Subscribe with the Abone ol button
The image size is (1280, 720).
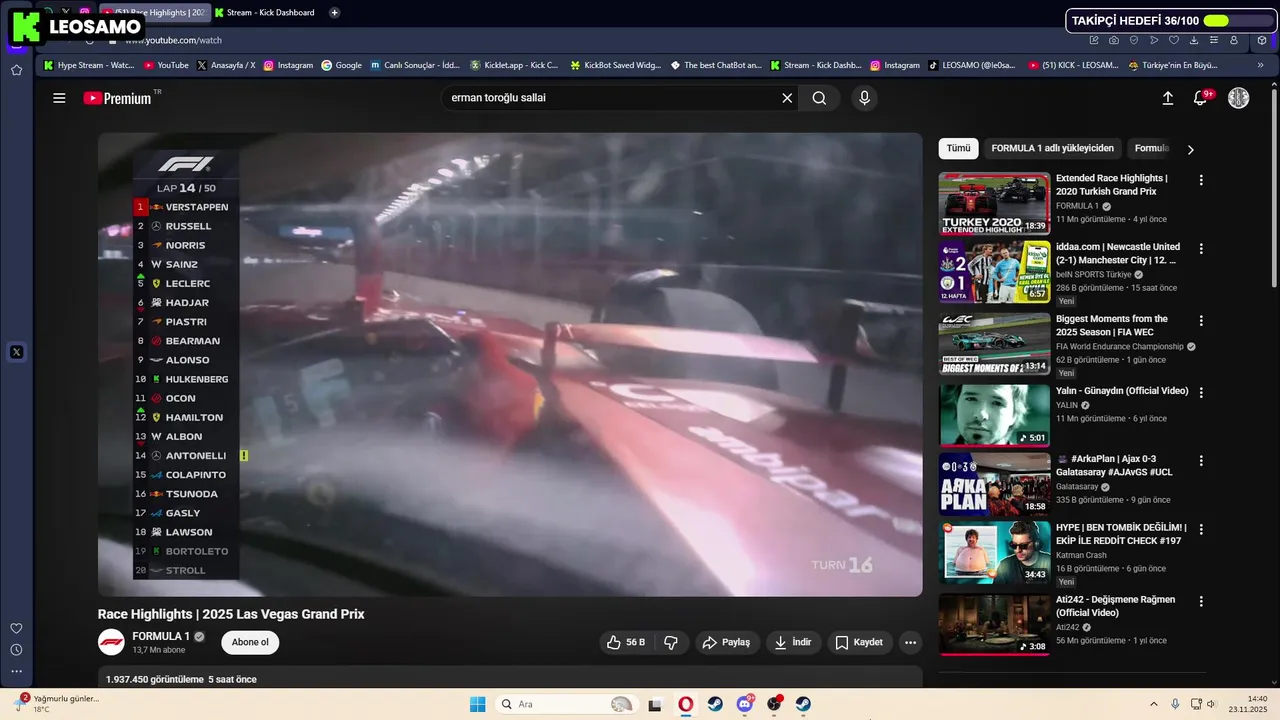click(x=250, y=642)
